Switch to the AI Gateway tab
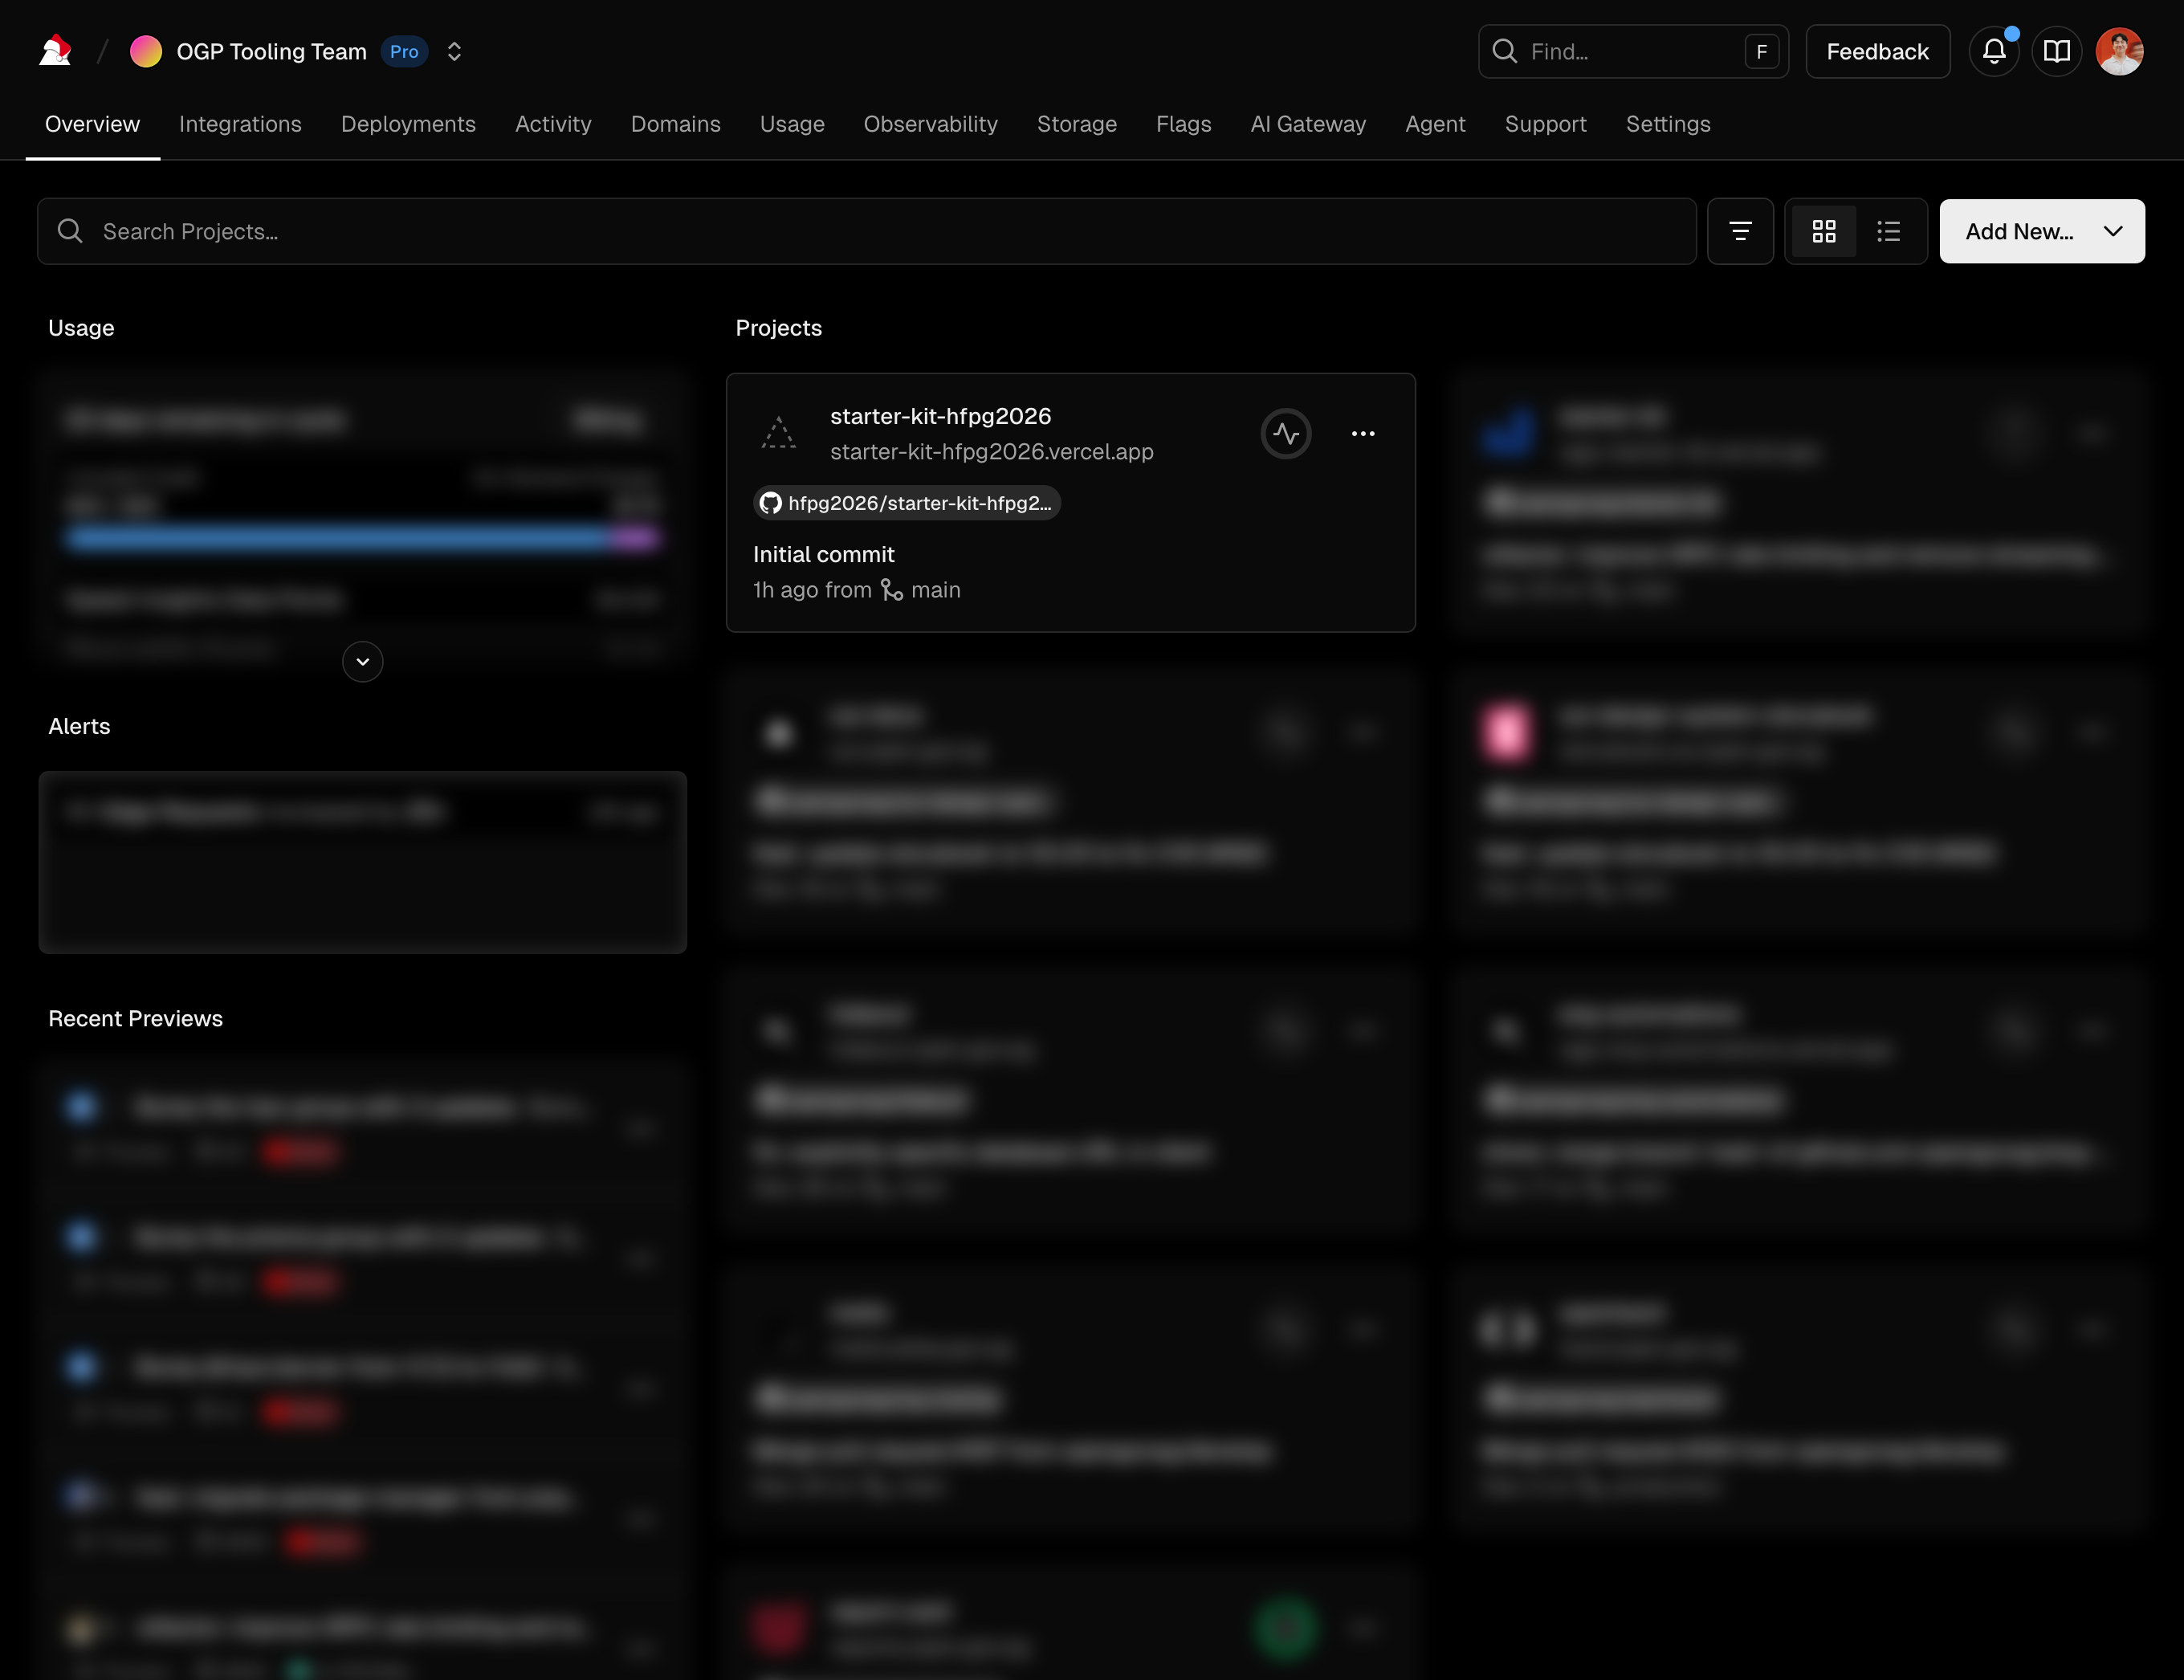This screenshot has height=1680, width=2184. 1307,124
